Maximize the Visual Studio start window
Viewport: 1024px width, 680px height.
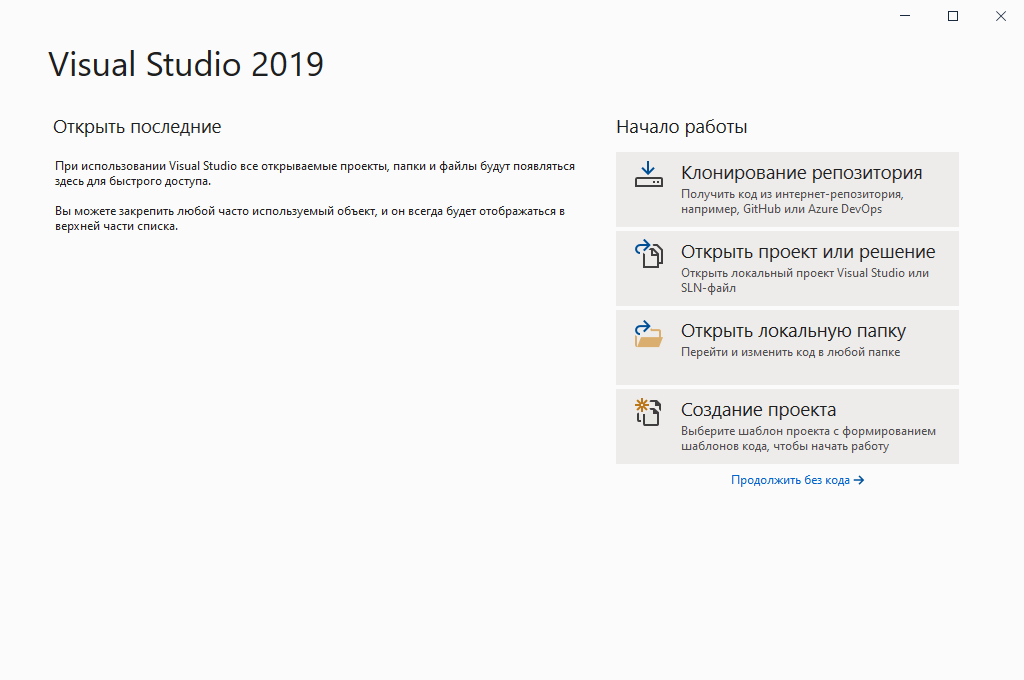[953, 16]
